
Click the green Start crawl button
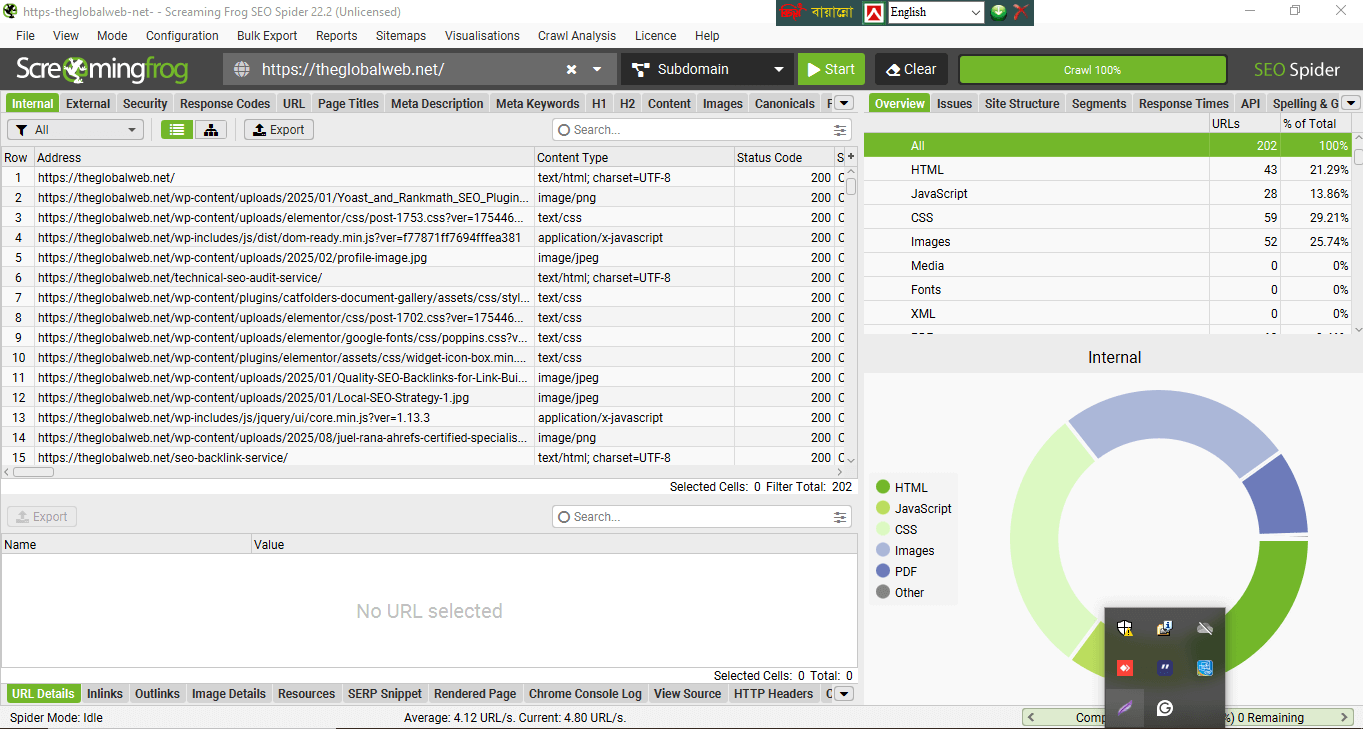tap(830, 69)
